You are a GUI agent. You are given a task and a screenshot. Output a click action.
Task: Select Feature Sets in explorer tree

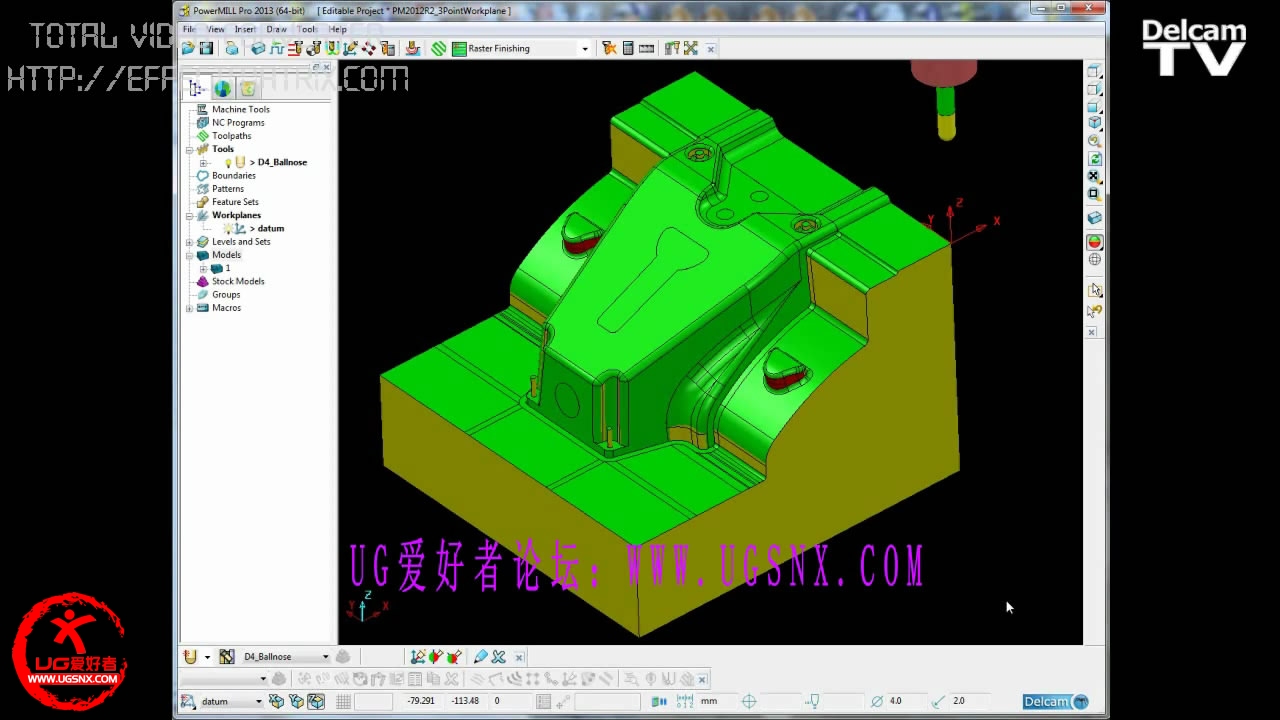(235, 202)
